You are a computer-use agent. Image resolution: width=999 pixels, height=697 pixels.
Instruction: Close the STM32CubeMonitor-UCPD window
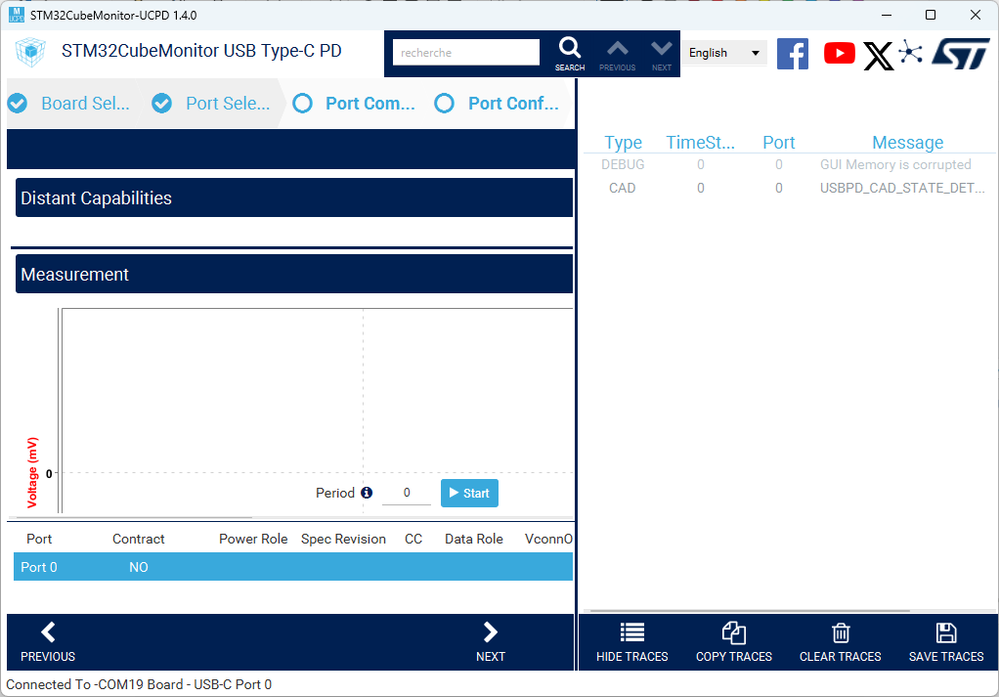975,15
